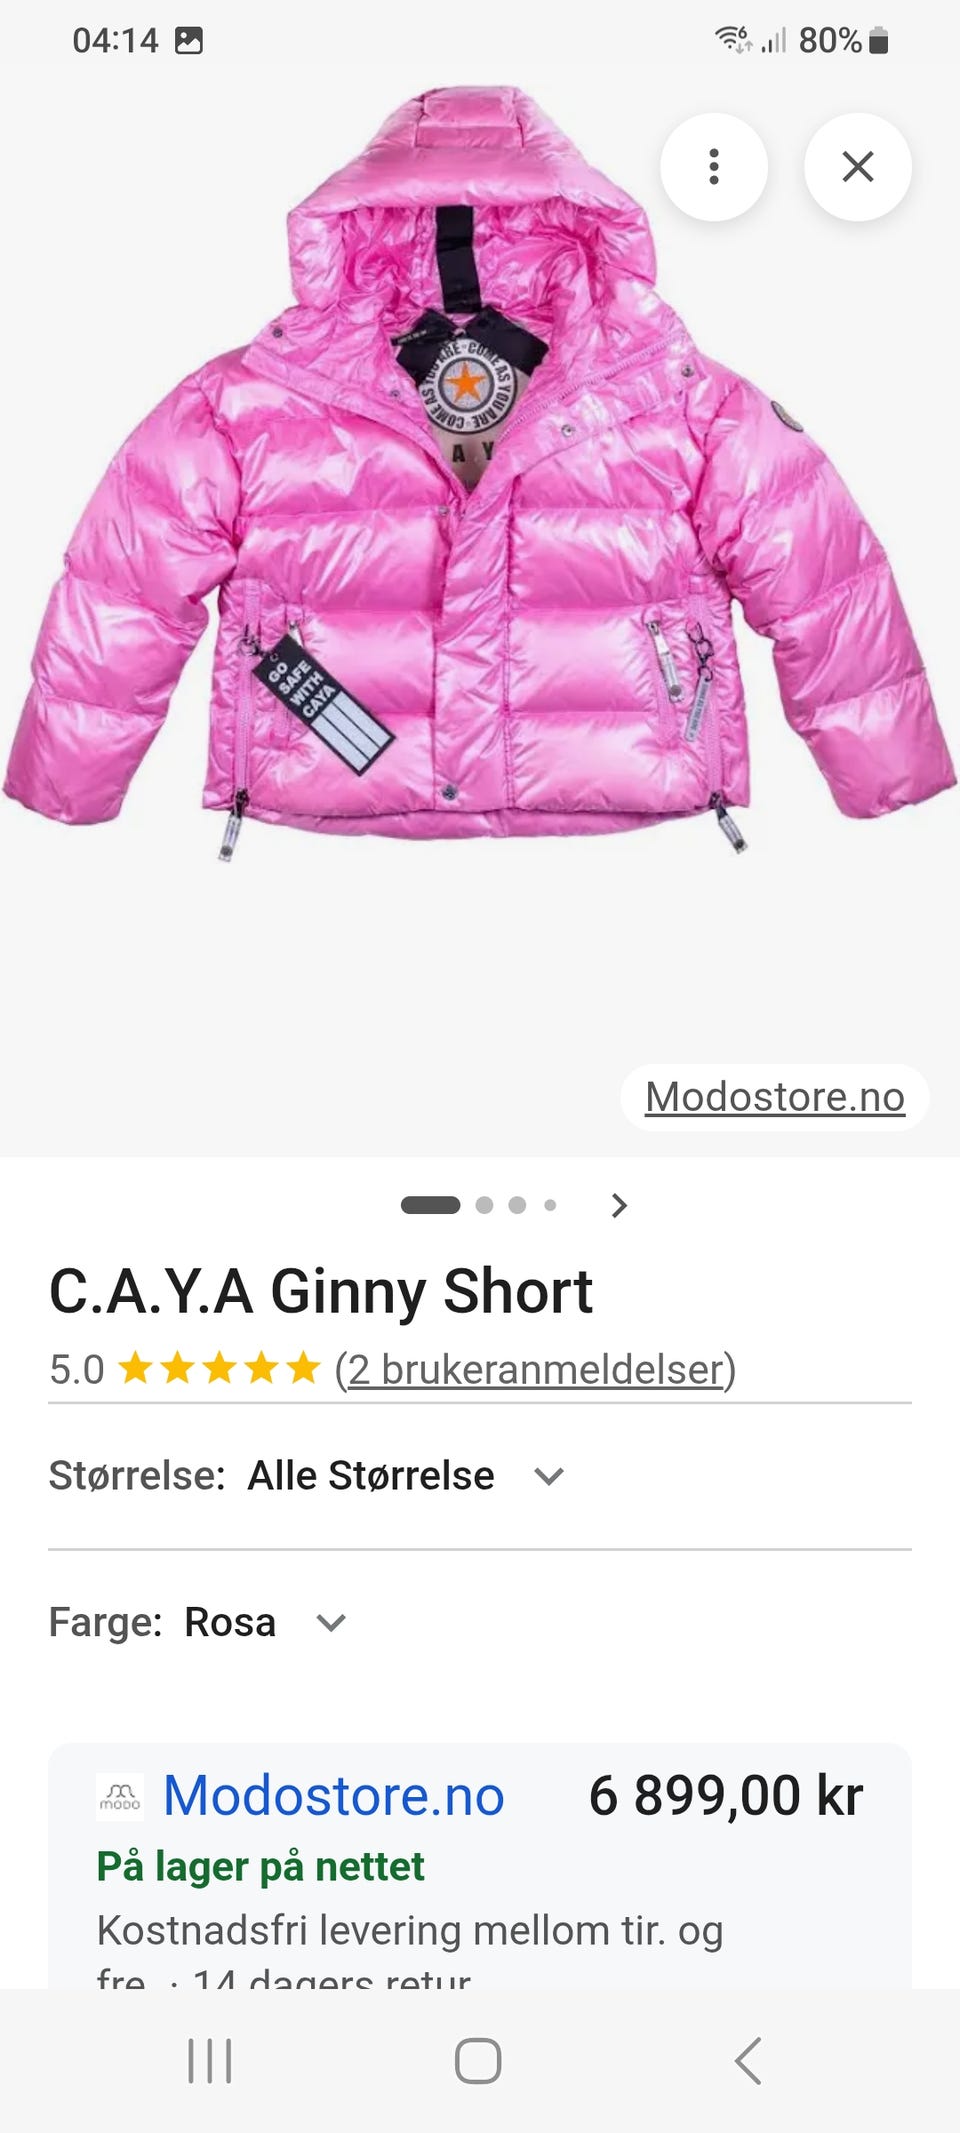
Task: Tap the Android back arrow button
Action: (x=748, y=2061)
